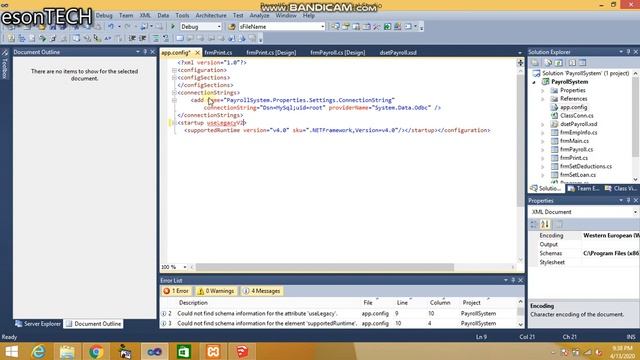640x360 pixels.
Task: Click the Find in Files toolbar icon
Action: tap(232, 27)
